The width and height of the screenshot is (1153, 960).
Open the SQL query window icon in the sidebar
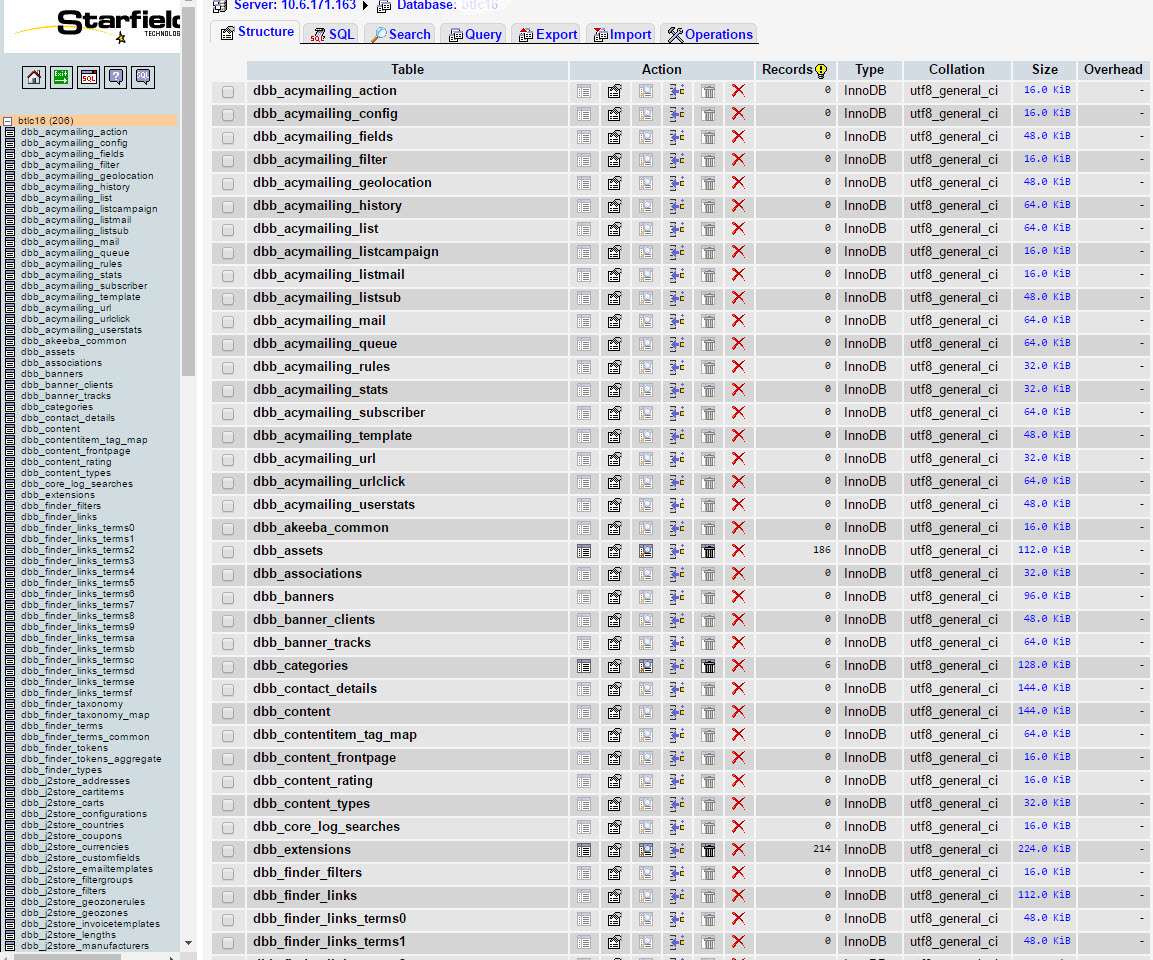88,77
